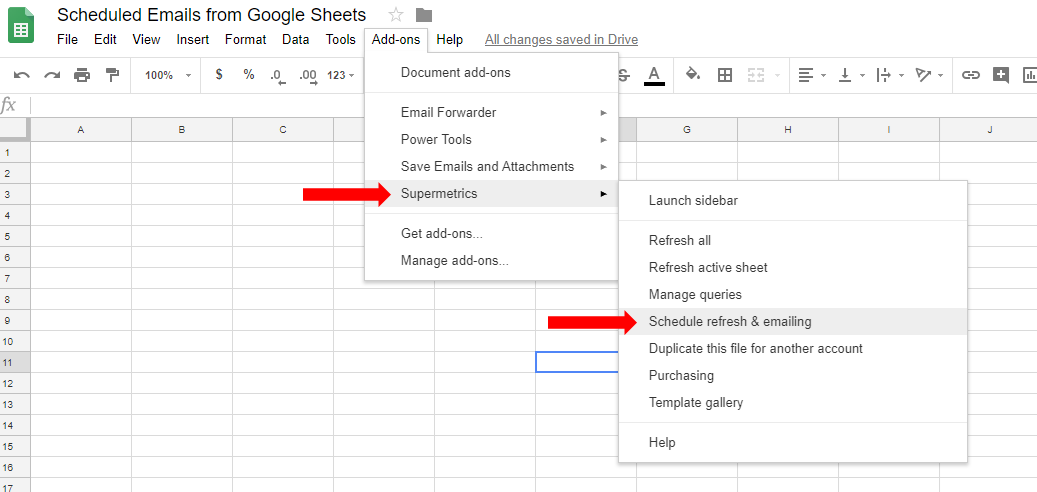Decrease decimal places
This screenshot has height=492, width=1037.
click(x=278, y=75)
